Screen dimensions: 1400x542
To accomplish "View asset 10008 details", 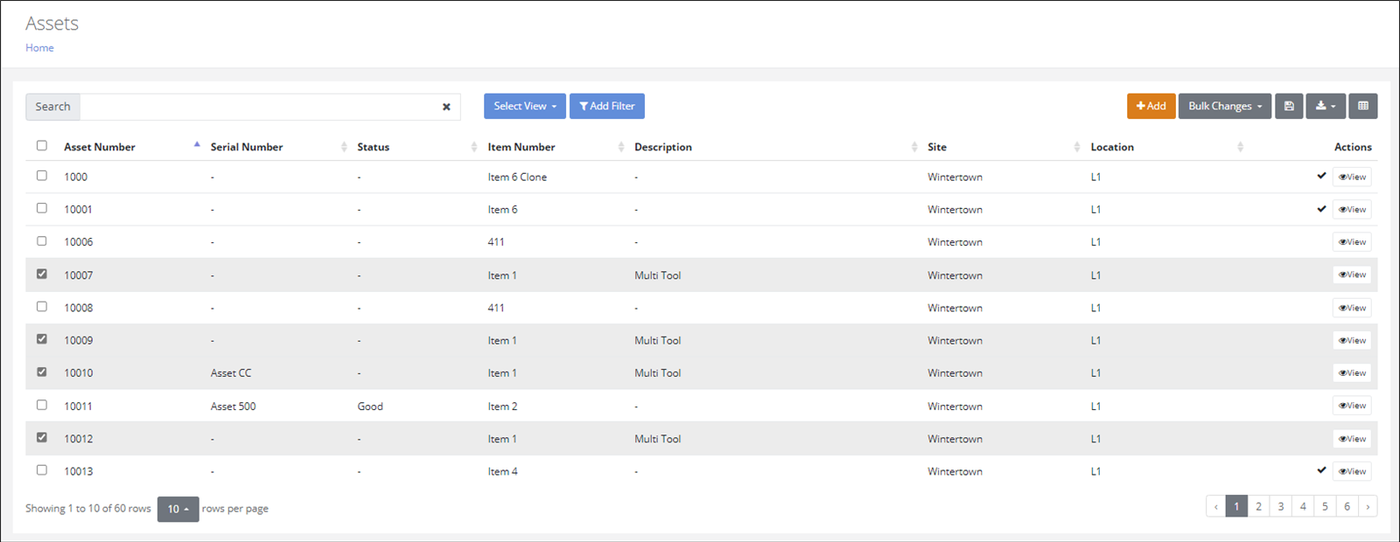I will coord(1352,308).
